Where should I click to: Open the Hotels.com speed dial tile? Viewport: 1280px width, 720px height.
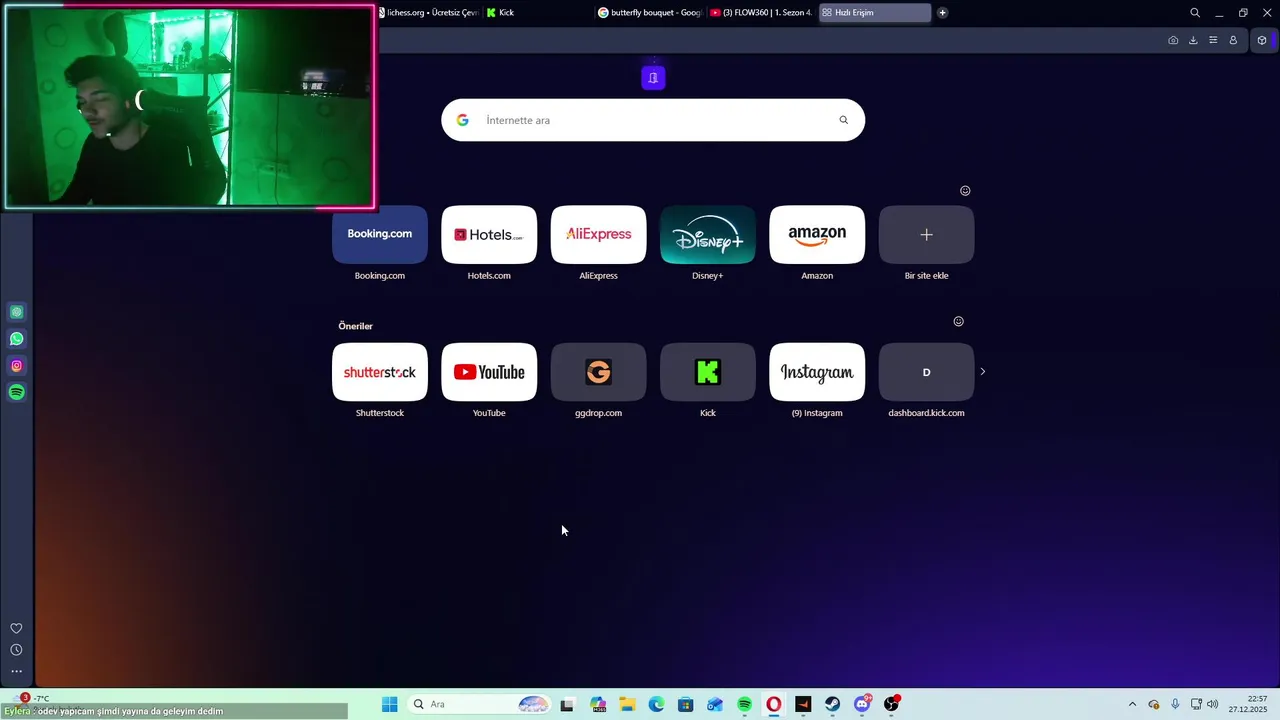(x=489, y=235)
